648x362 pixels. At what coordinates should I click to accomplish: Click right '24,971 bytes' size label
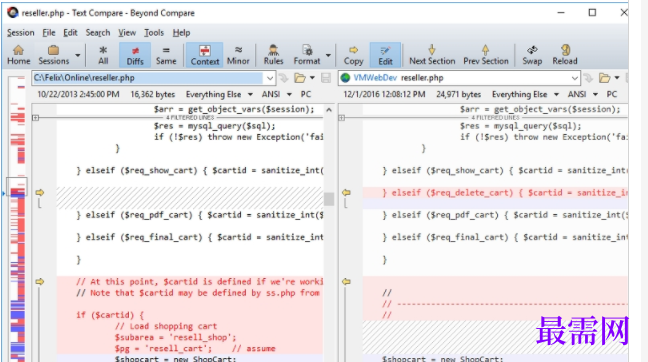458,95
